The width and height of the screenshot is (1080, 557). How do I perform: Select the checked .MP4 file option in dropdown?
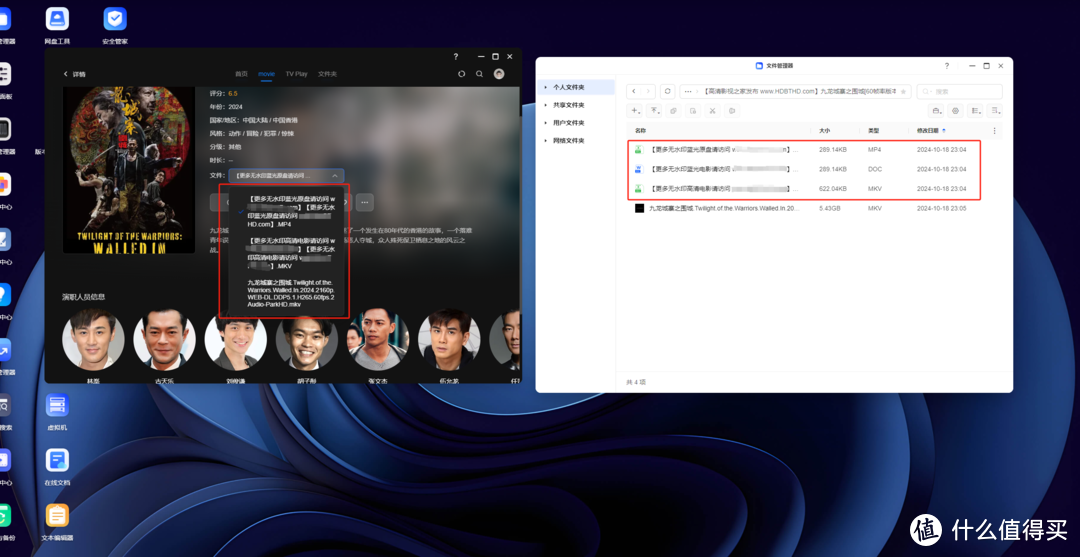point(289,211)
